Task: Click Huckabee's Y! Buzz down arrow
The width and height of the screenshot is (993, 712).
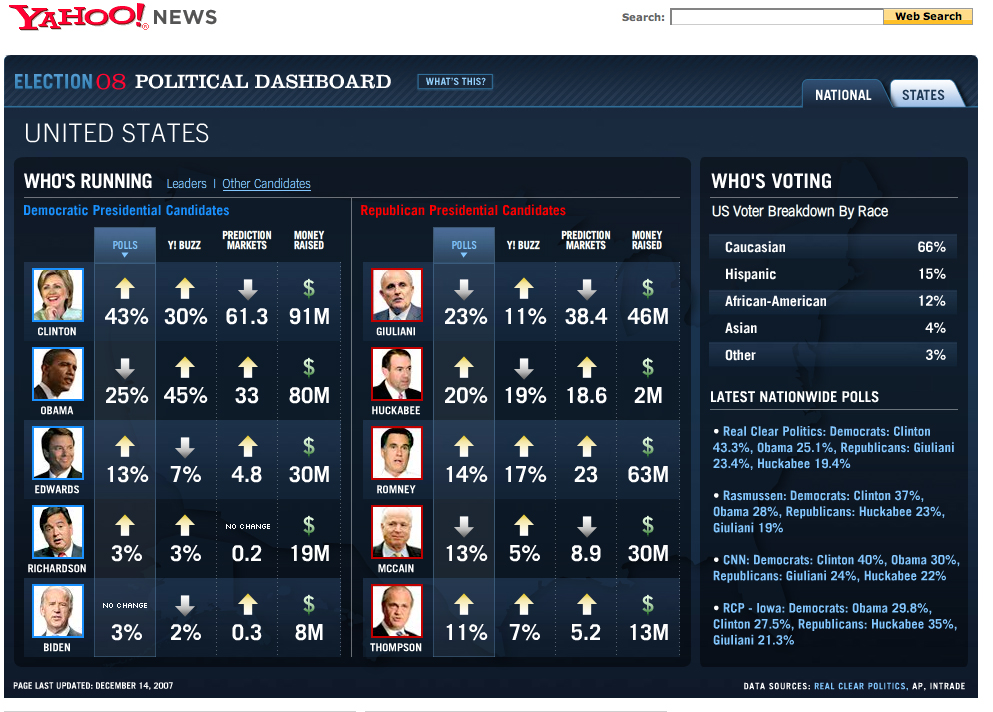Action: coord(524,368)
